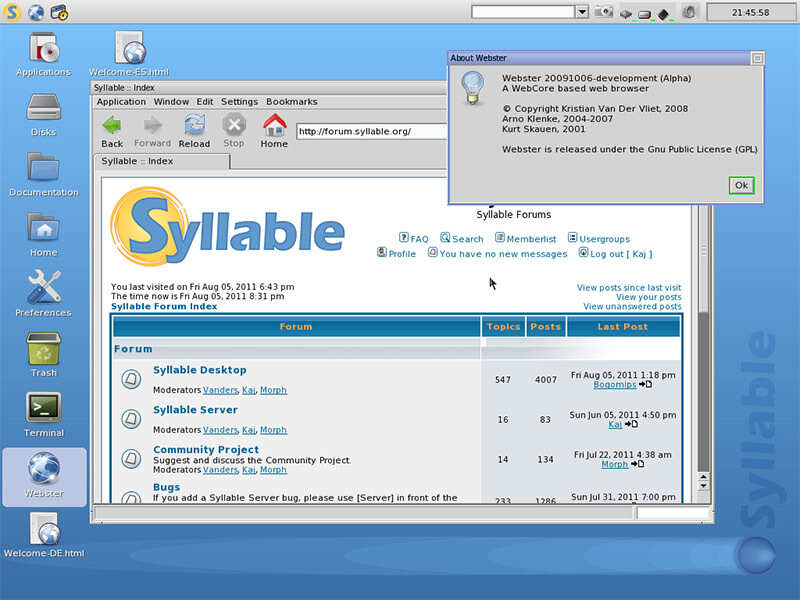Viewport: 800px width, 600px height.
Task: Click the Back navigation icon in Webster
Action: point(111,127)
